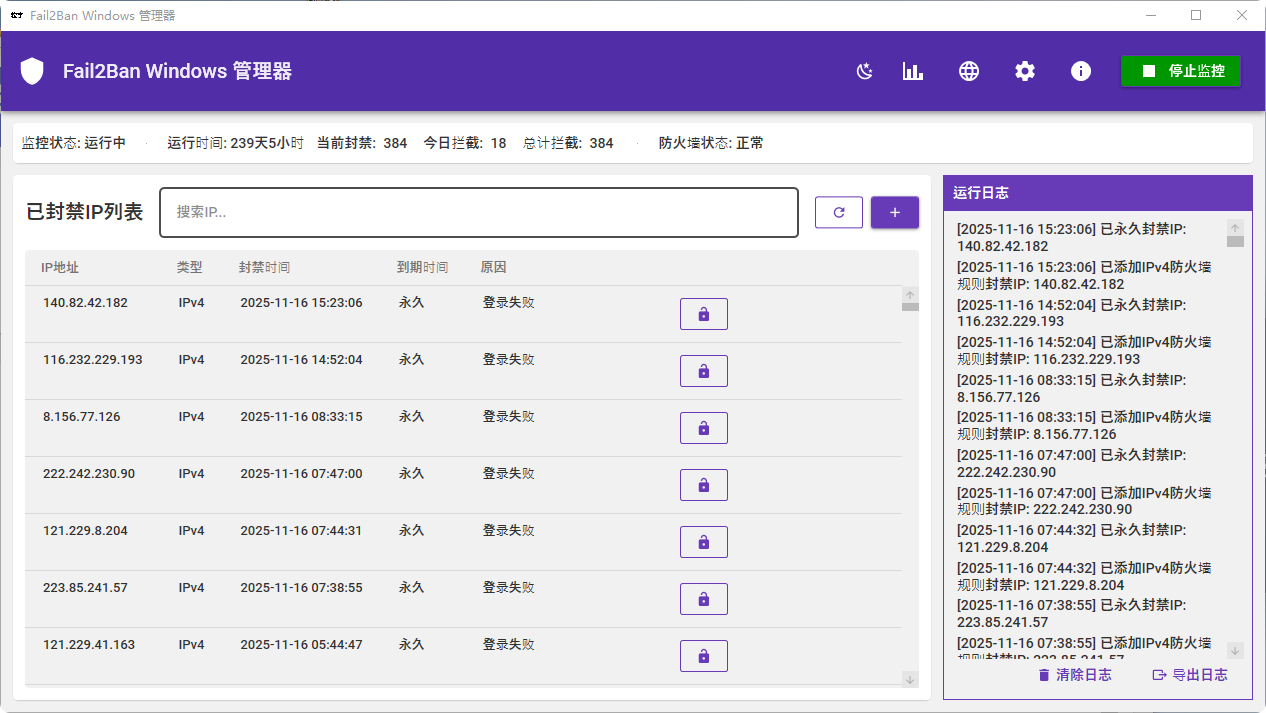Unban 223.85.241.57 via its lock icon
This screenshot has width=1266, height=713.
(703, 598)
